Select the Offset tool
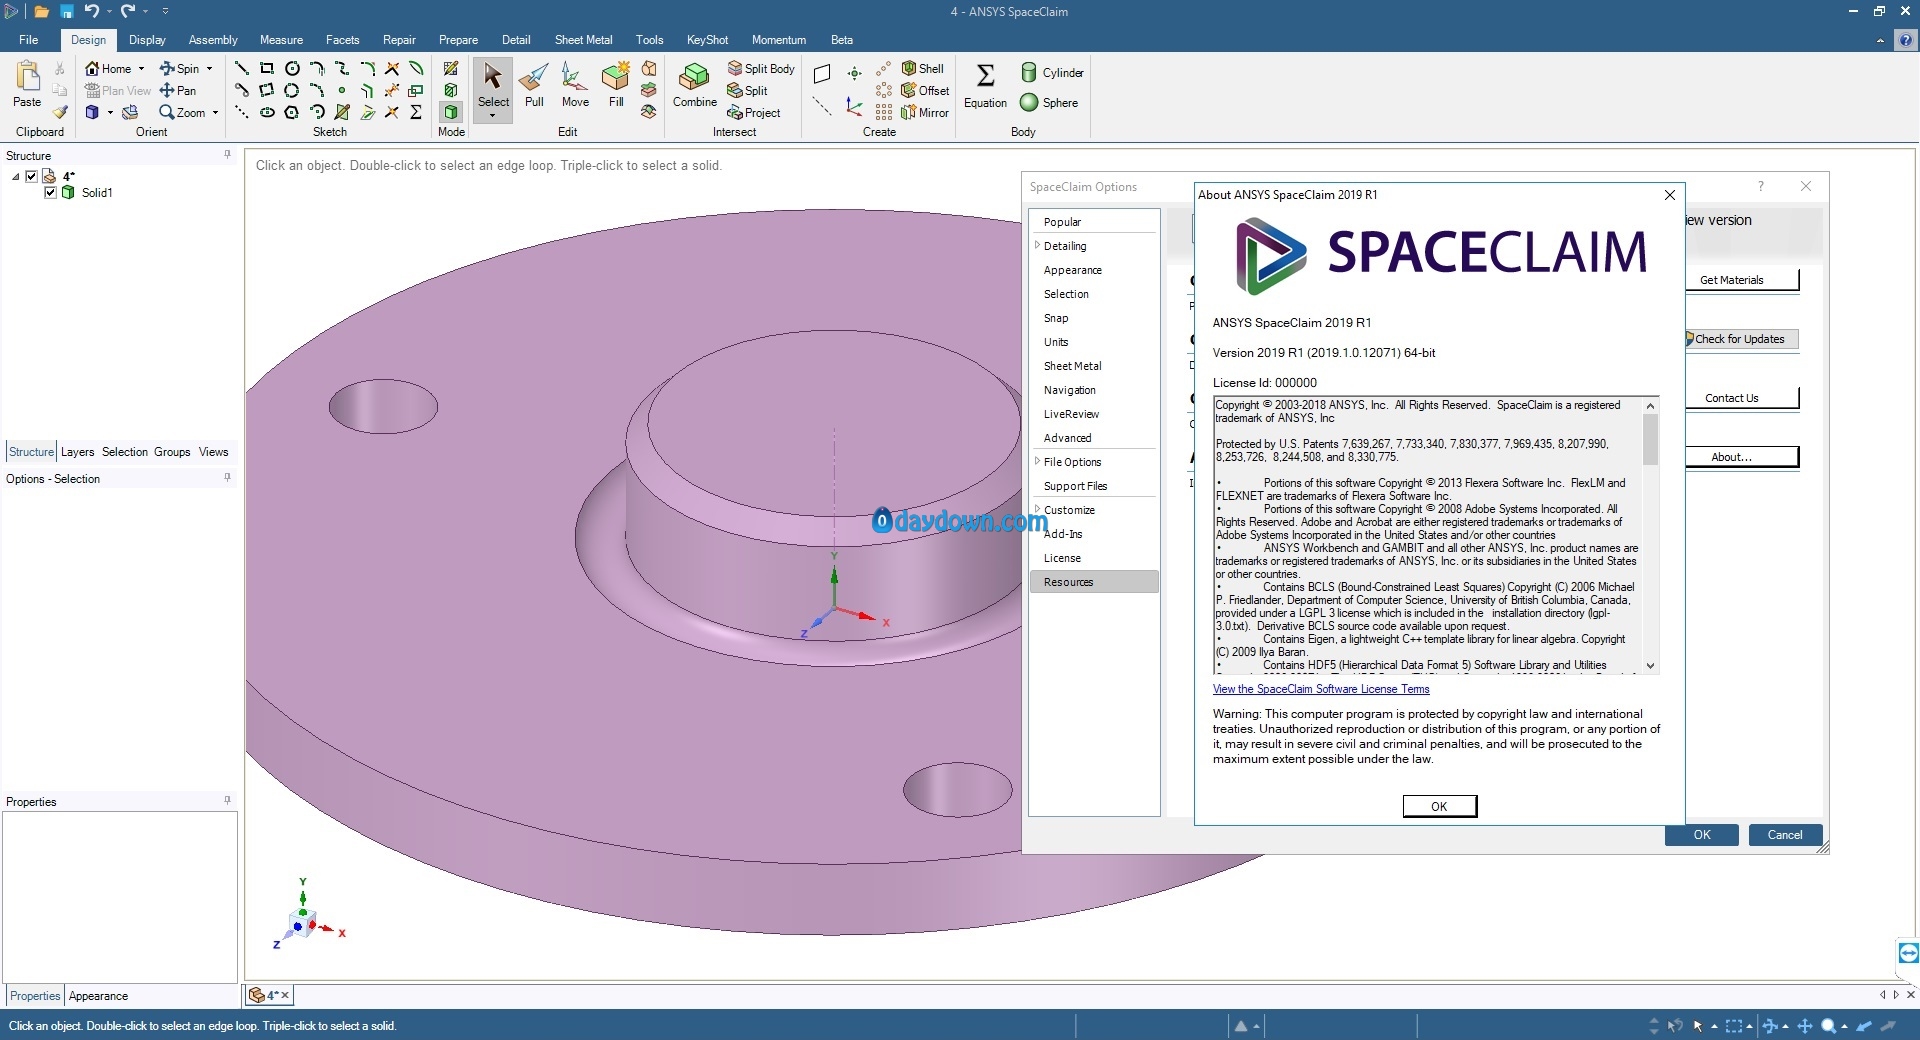The width and height of the screenshot is (1920, 1040). pos(925,90)
